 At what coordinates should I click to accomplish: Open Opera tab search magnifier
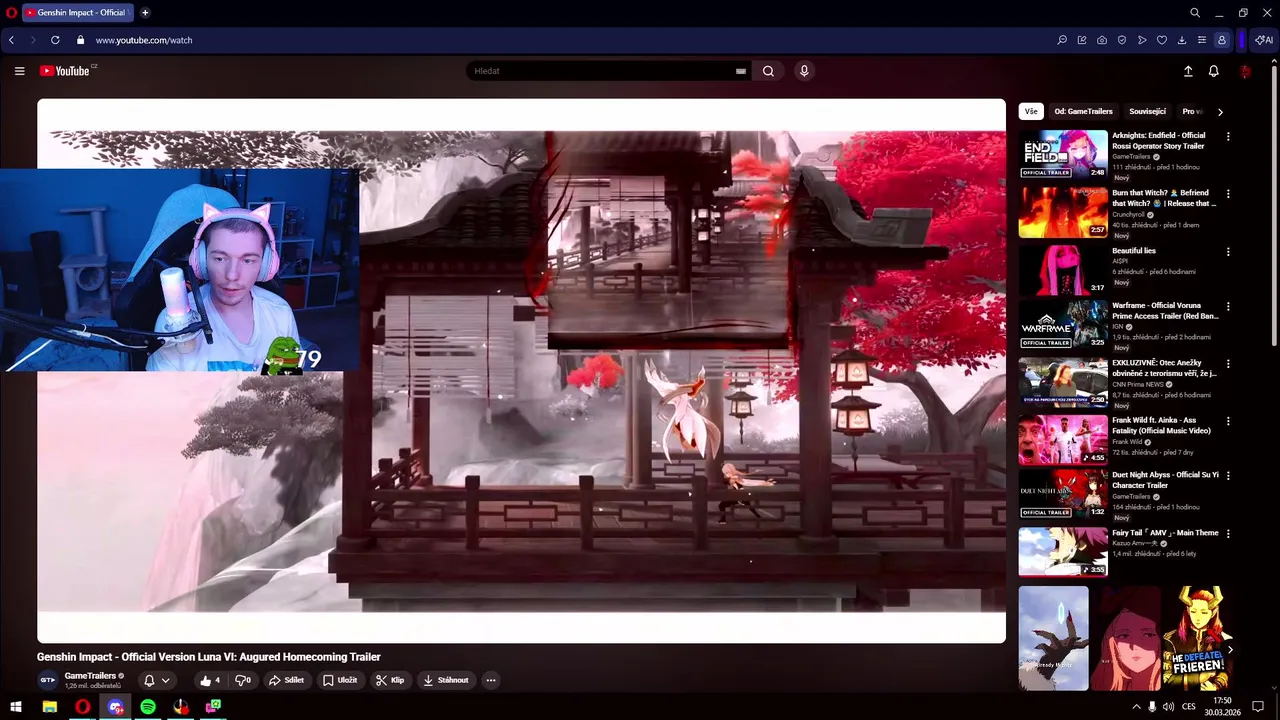click(1195, 13)
